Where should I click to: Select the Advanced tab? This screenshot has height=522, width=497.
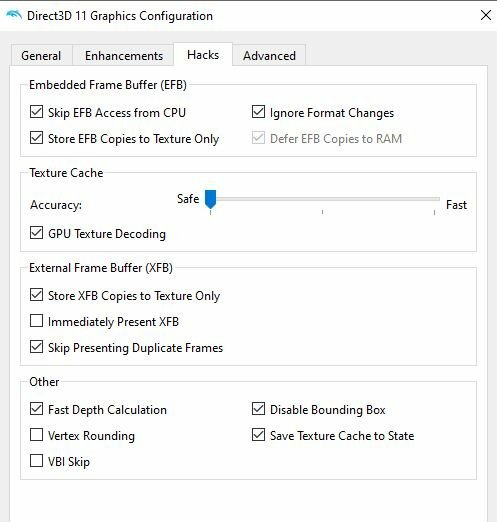tap(269, 55)
